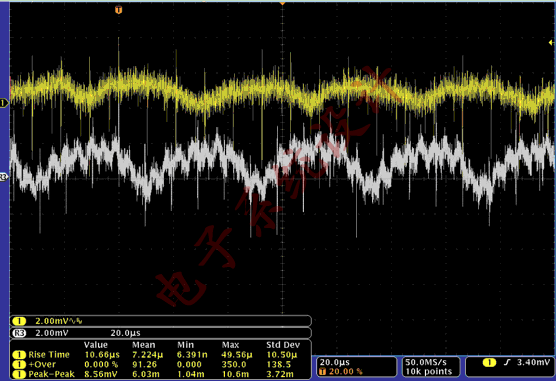Select the trigger level arrow on right edge
556x381 pixels.
pos(551,43)
